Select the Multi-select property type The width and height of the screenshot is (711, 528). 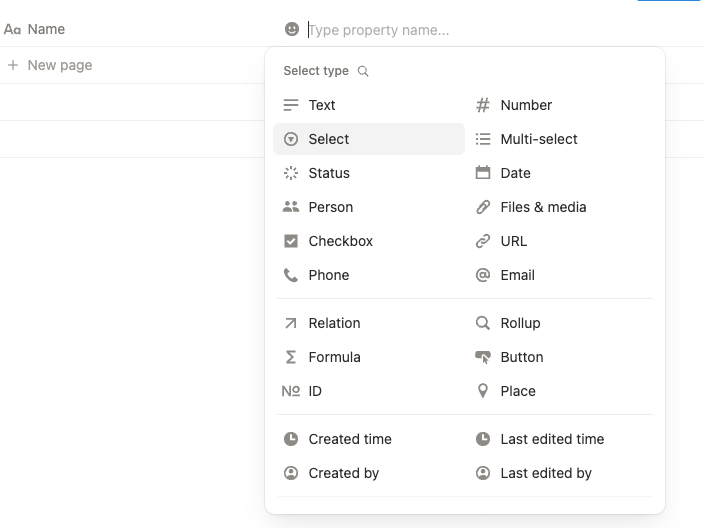pos(539,139)
